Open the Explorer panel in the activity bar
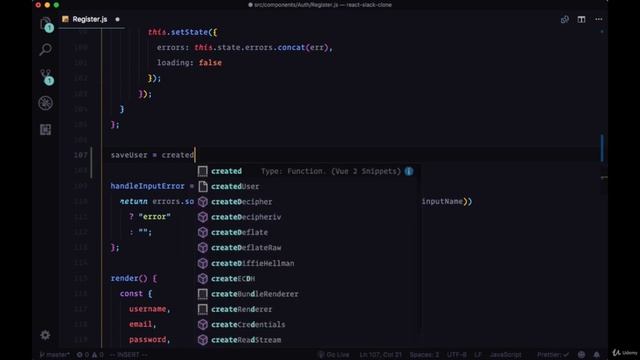Screen dimensions: 640x360 coord(46,24)
